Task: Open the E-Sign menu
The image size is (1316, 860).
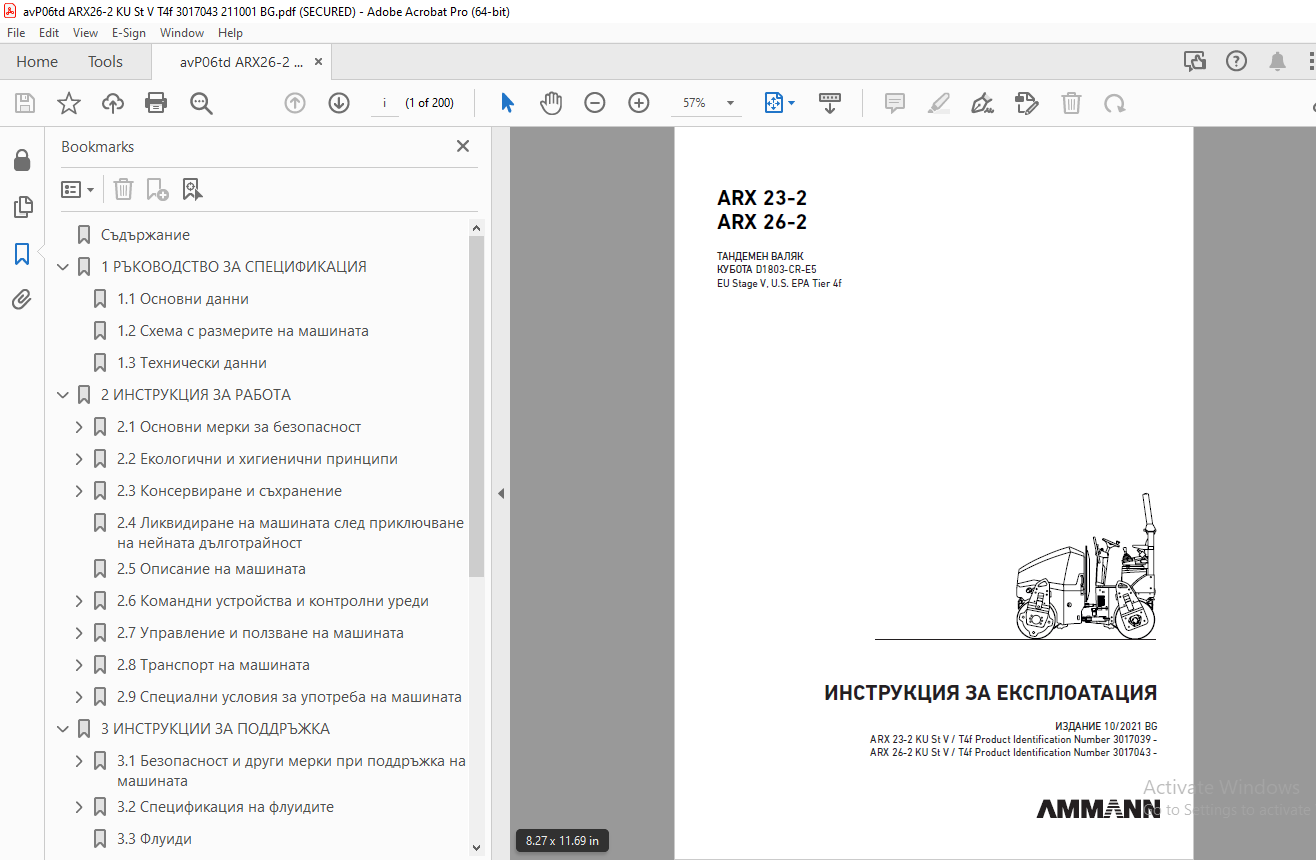Action: (129, 33)
